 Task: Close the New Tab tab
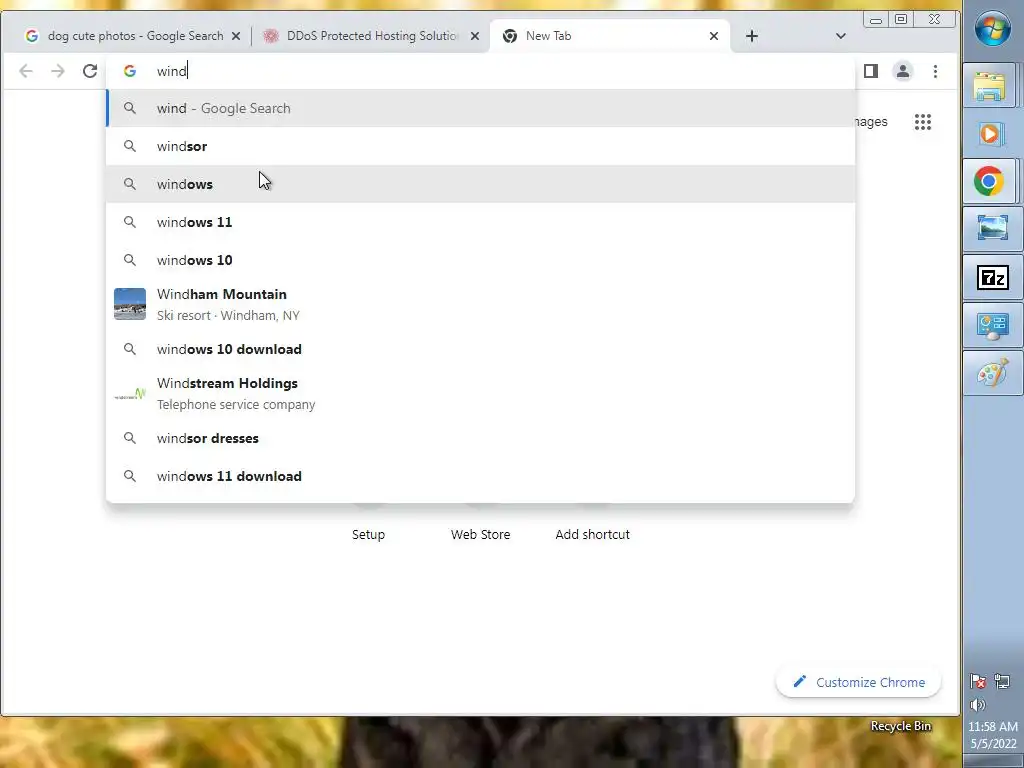(714, 36)
